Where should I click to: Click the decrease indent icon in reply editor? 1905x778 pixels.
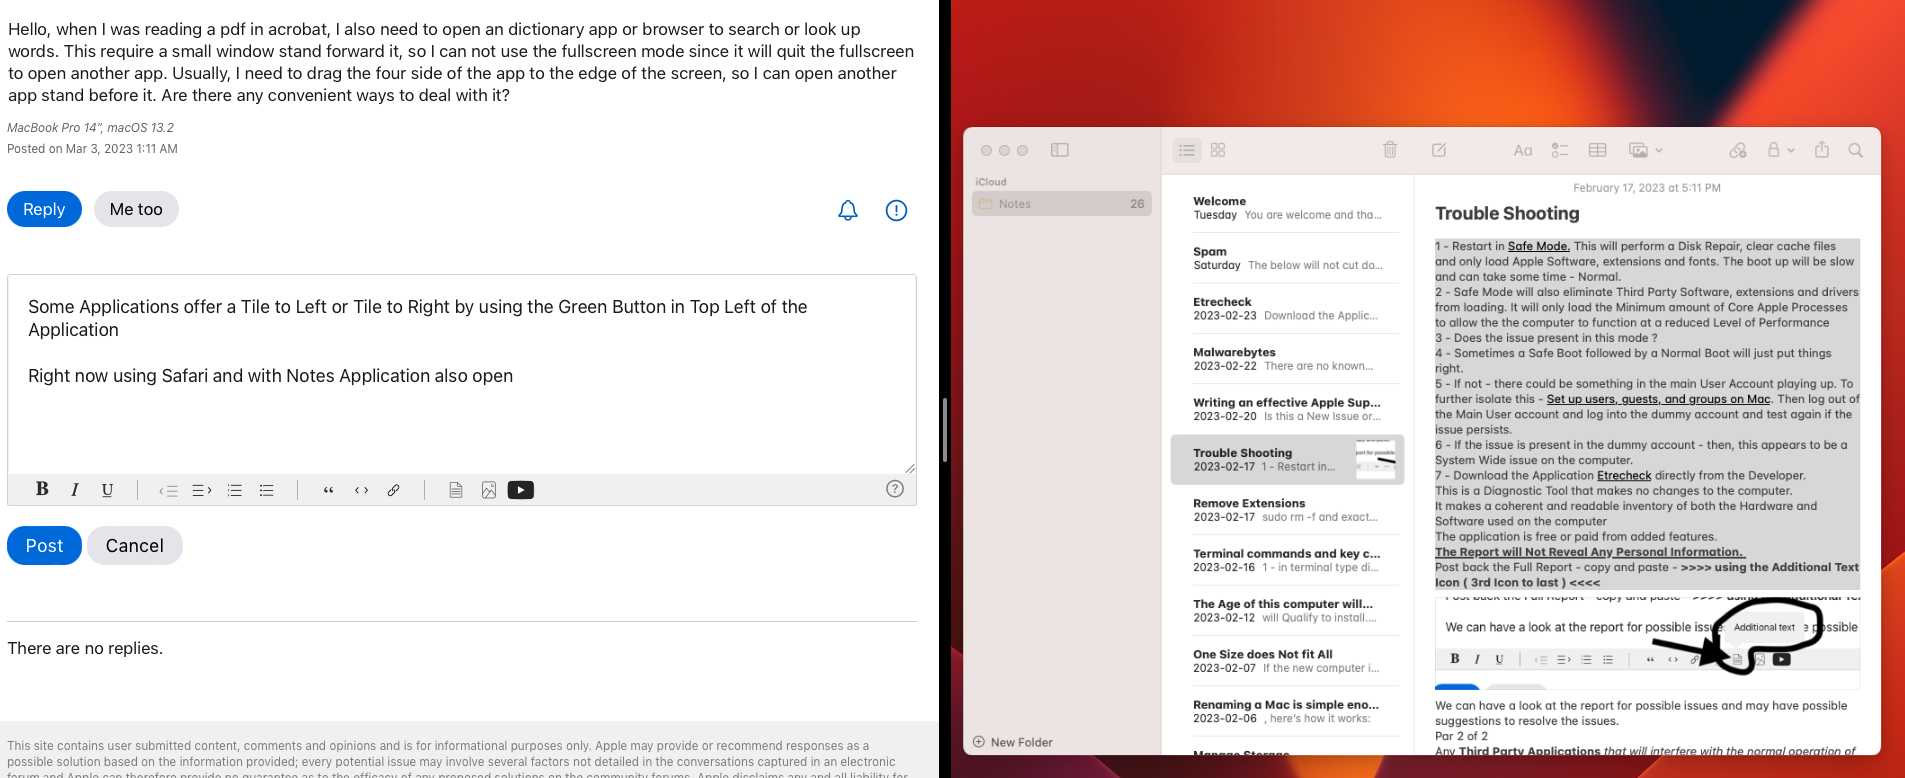(x=168, y=490)
